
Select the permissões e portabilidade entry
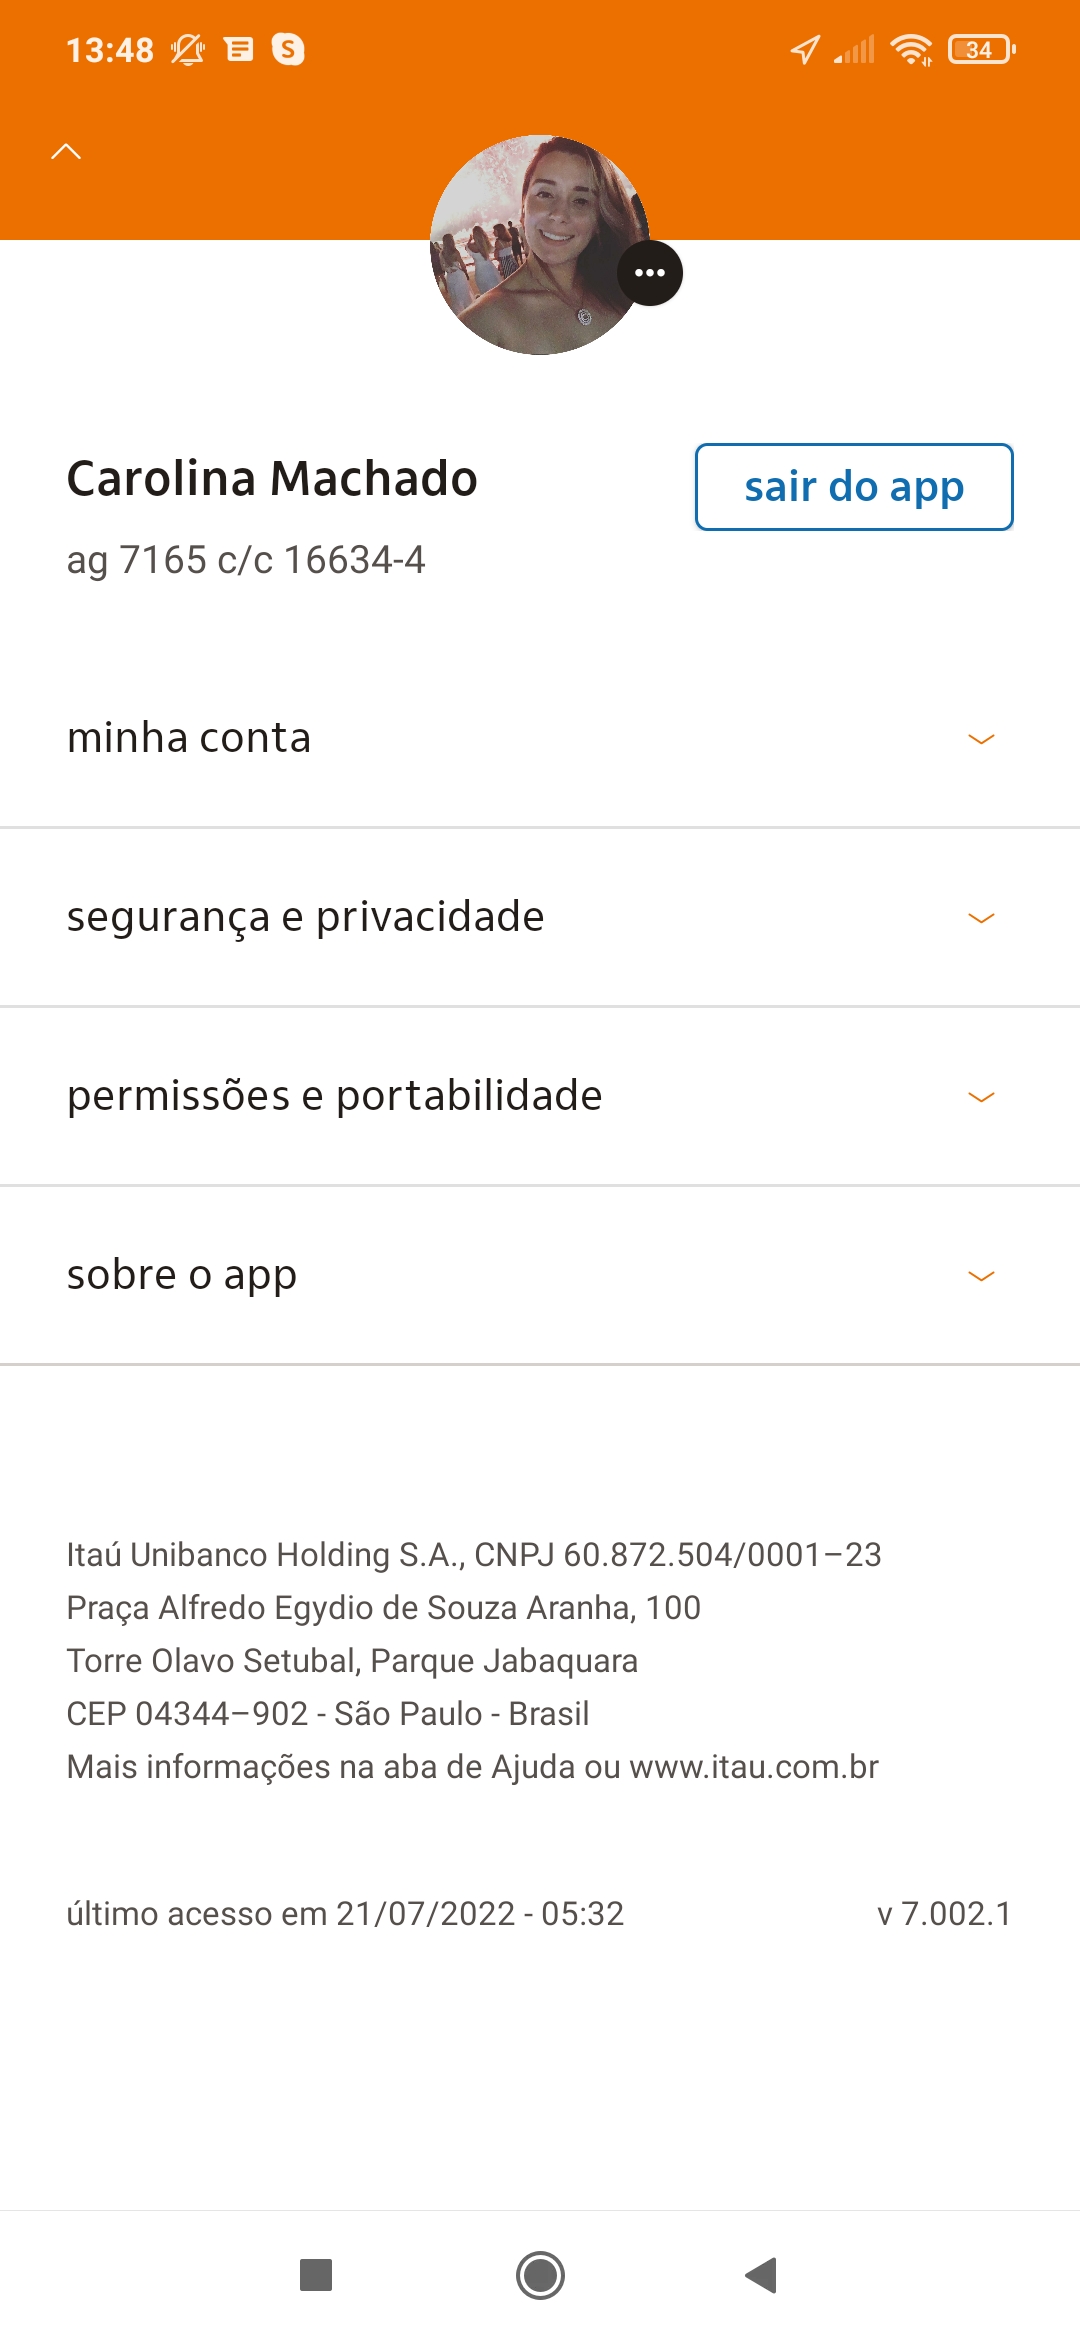pos(335,1096)
